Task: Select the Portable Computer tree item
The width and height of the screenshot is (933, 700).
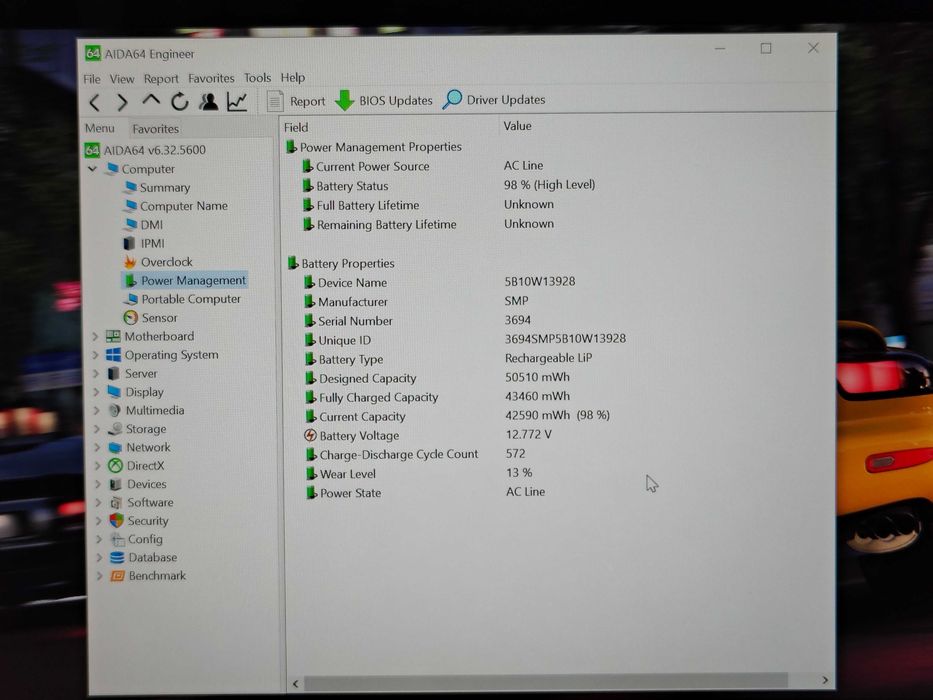Action: (191, 299)
